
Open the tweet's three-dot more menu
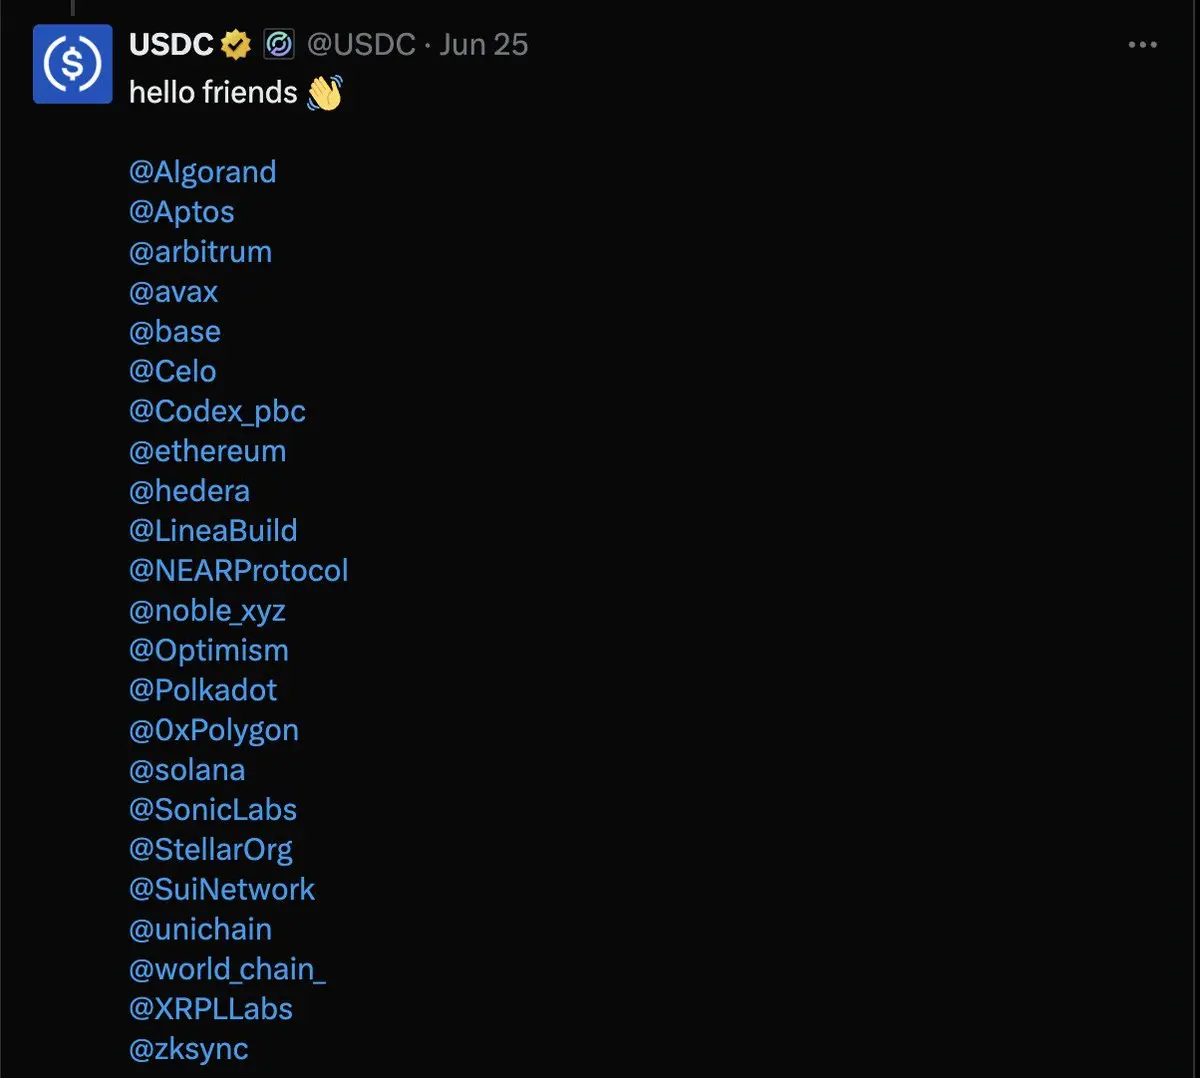pos(1142,45)
